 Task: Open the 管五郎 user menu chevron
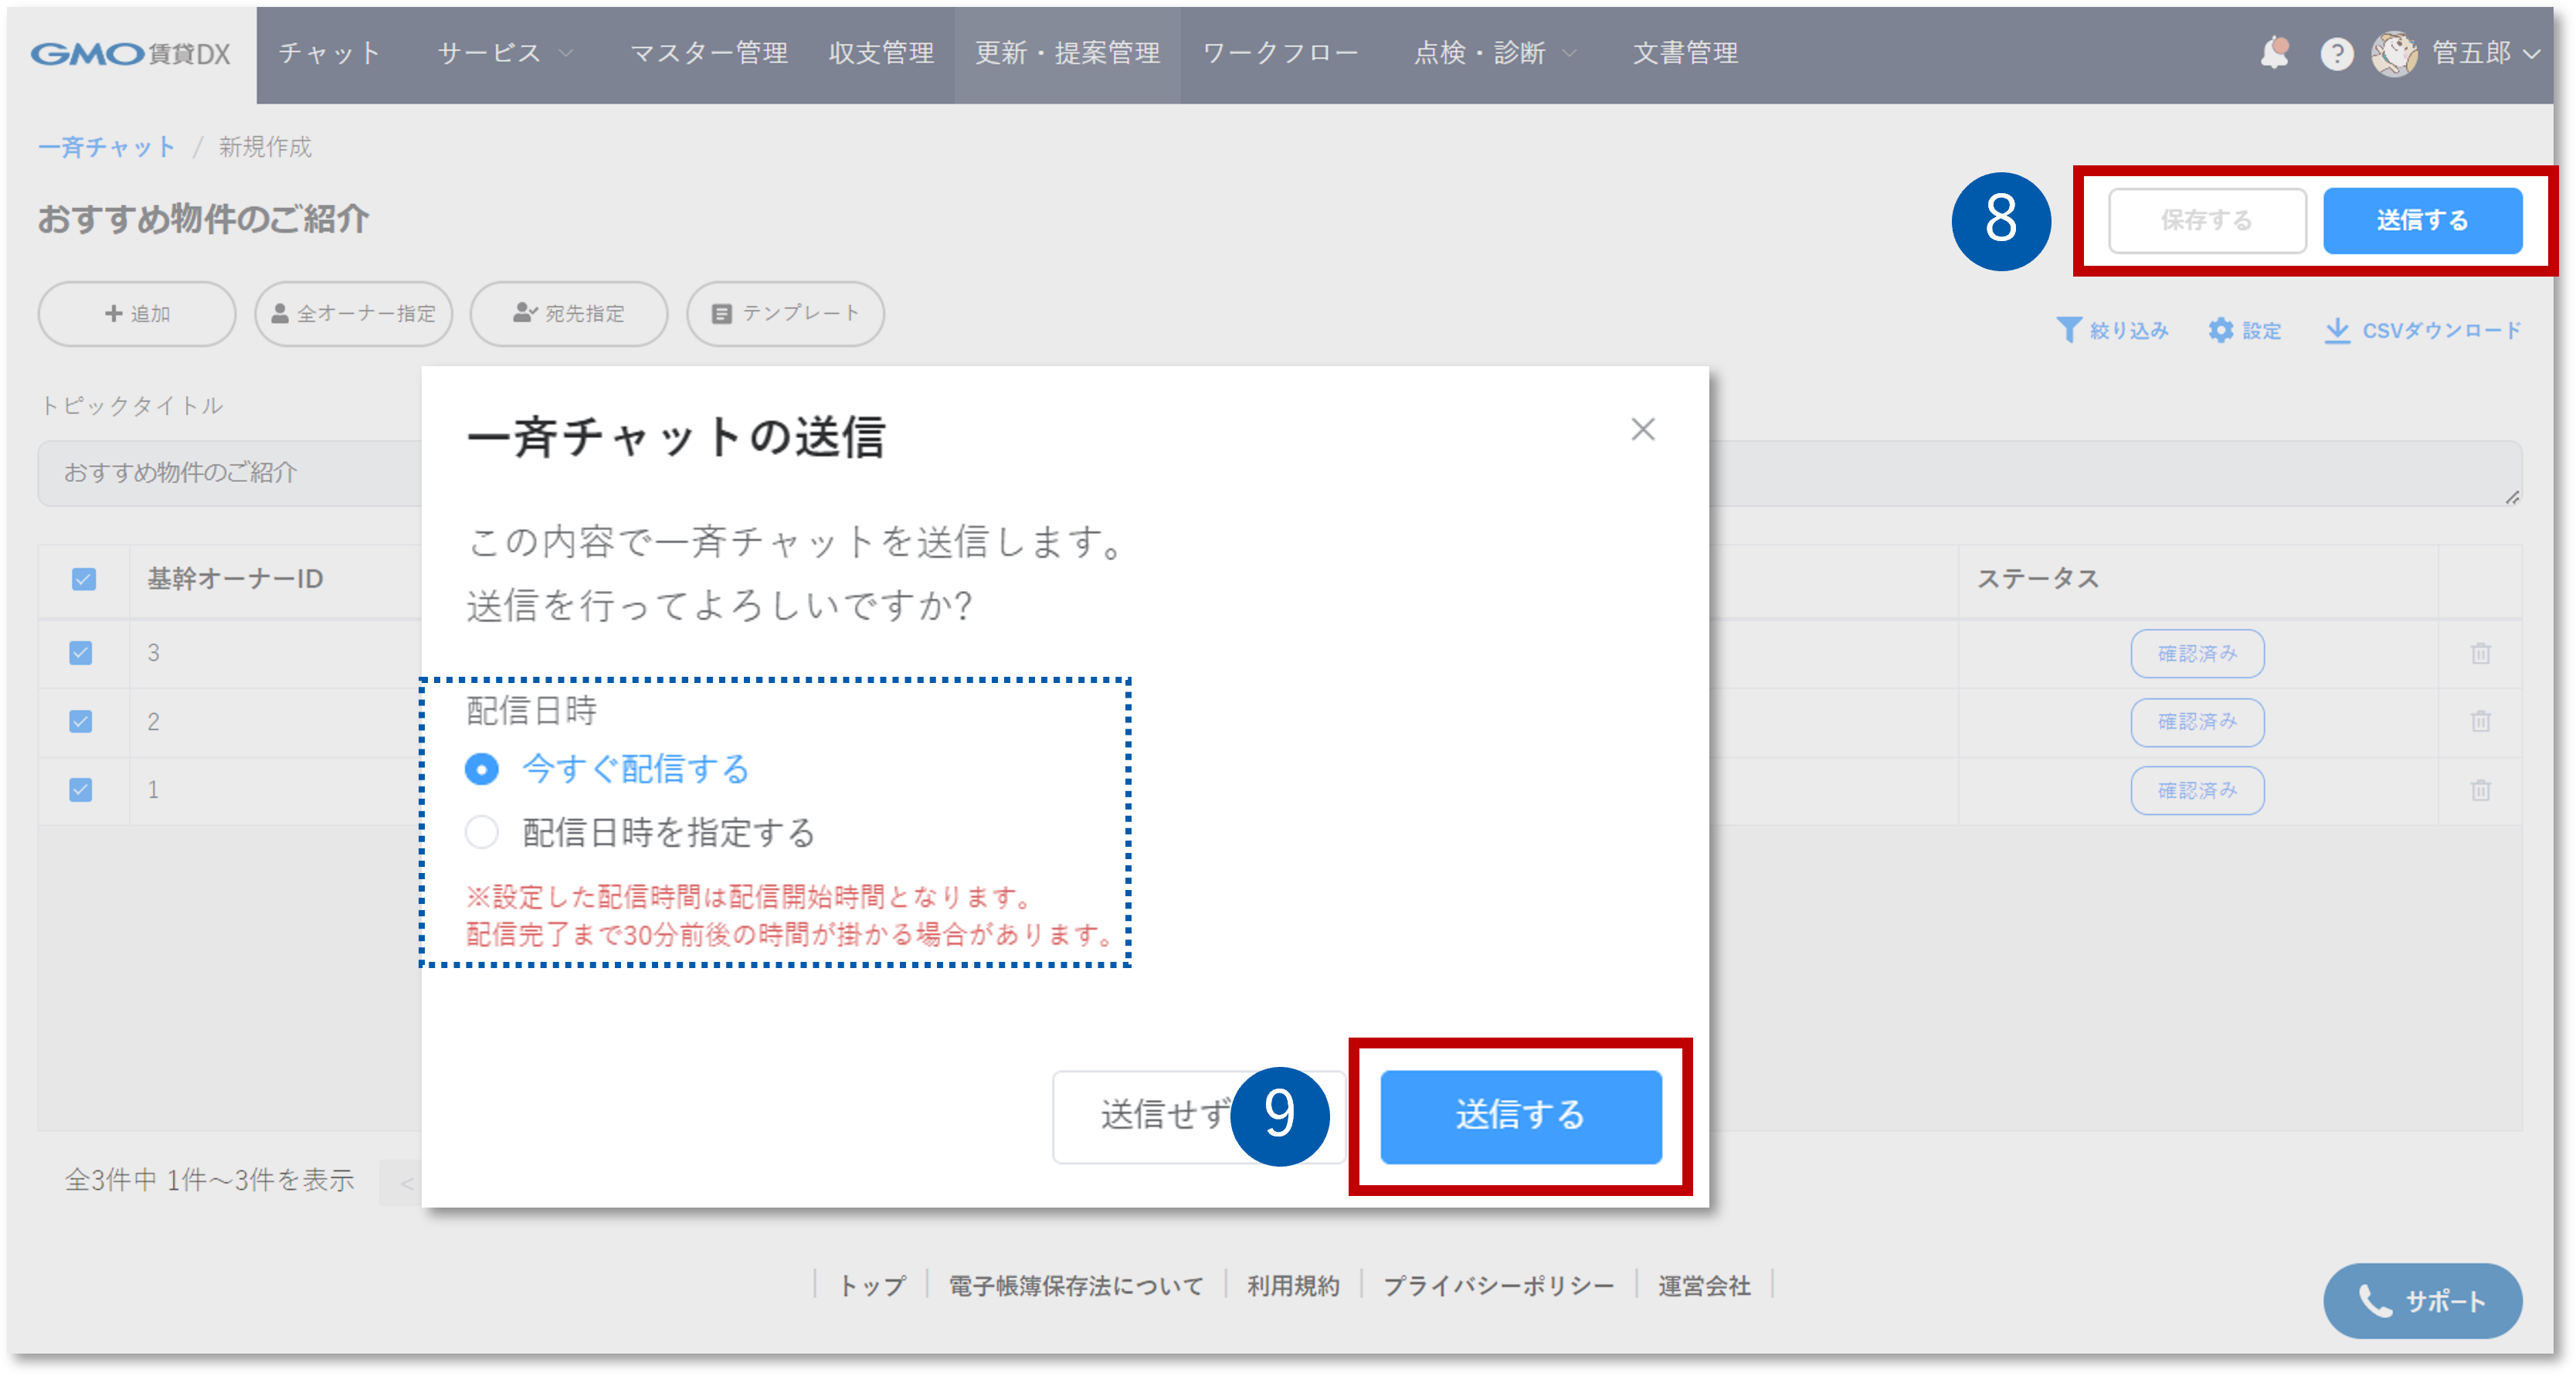[x=2531, y=54]
